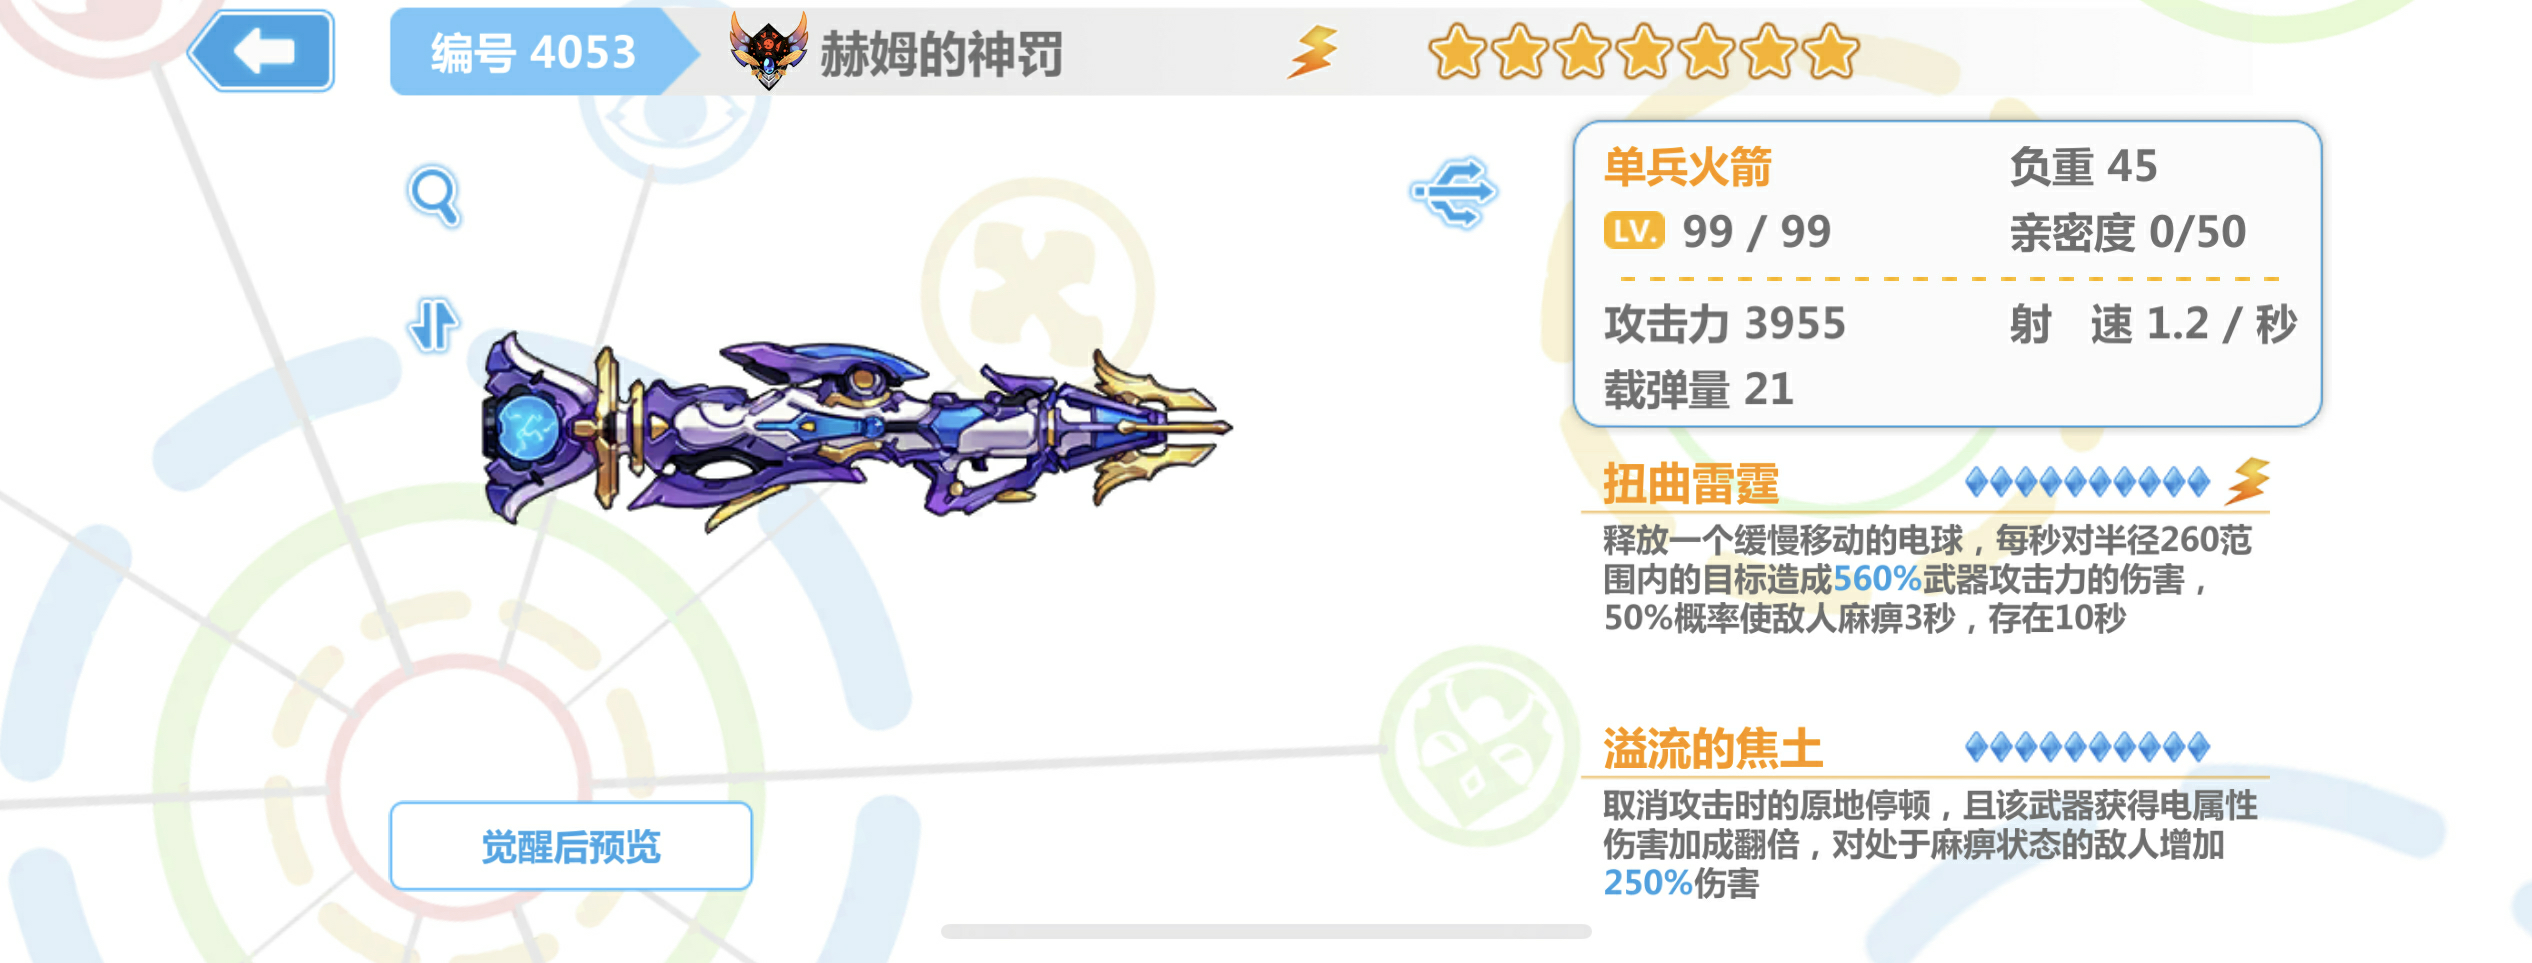Screen dimensions: 2532x963
Task: Open the 觉醒后预览 awakening preview
Action: tap(571, 846)
